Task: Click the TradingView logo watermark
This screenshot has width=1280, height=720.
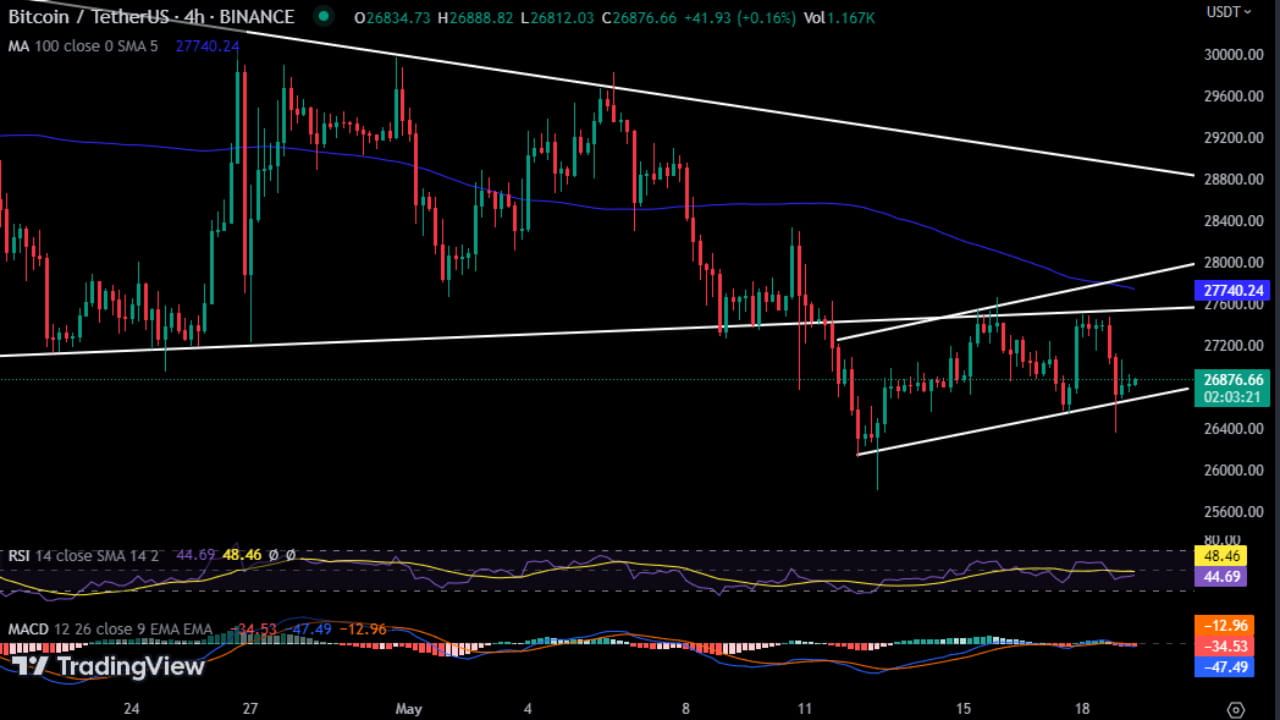Action: tap(105, 665)
